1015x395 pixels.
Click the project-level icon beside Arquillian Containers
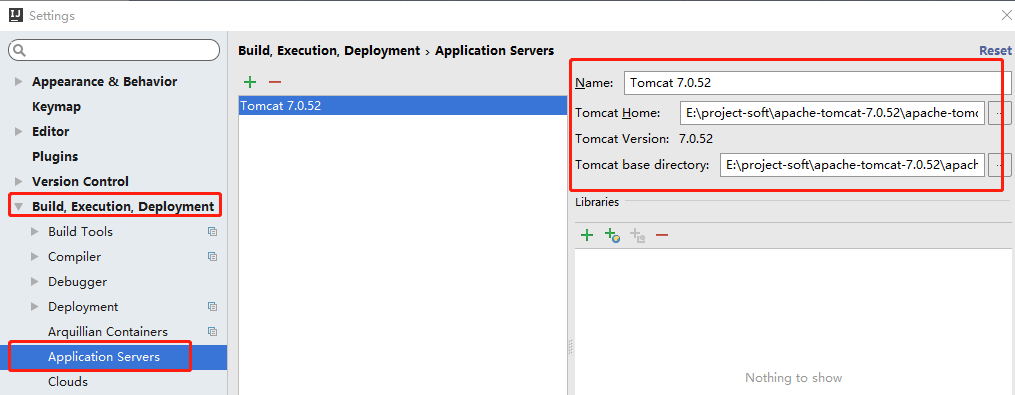click(x=212, y=332)
